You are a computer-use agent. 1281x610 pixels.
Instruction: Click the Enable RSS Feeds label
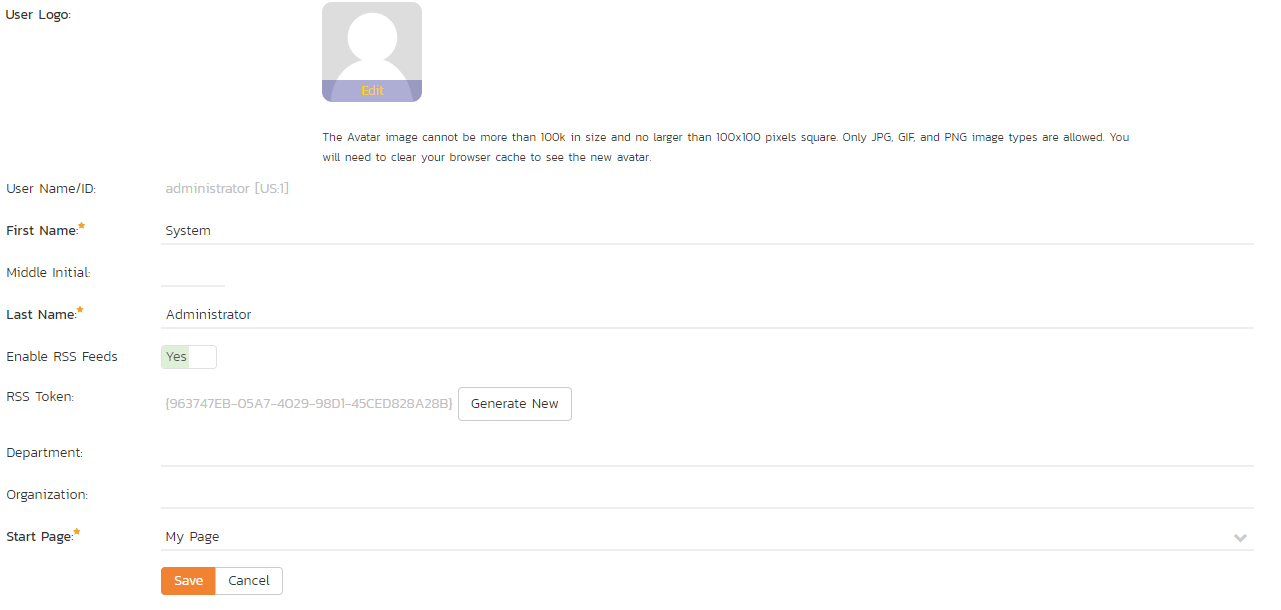62,357
